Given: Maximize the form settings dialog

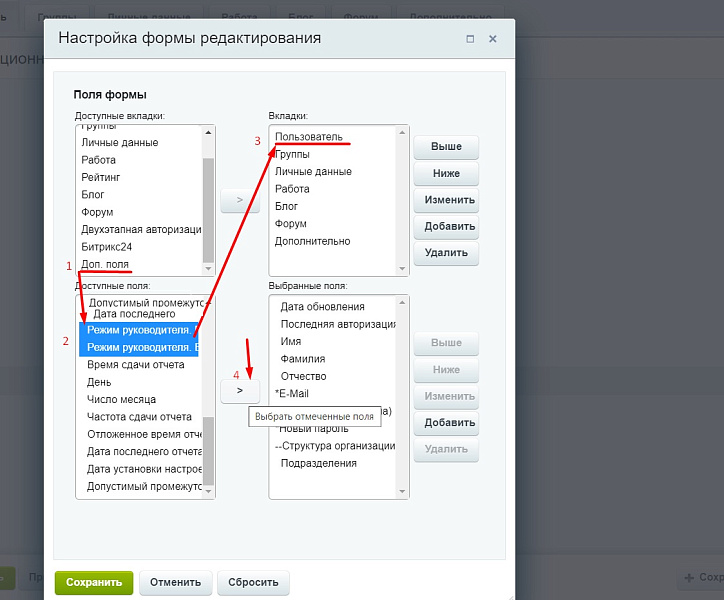Looking at the screenshot, I should (x=470, y=38).
